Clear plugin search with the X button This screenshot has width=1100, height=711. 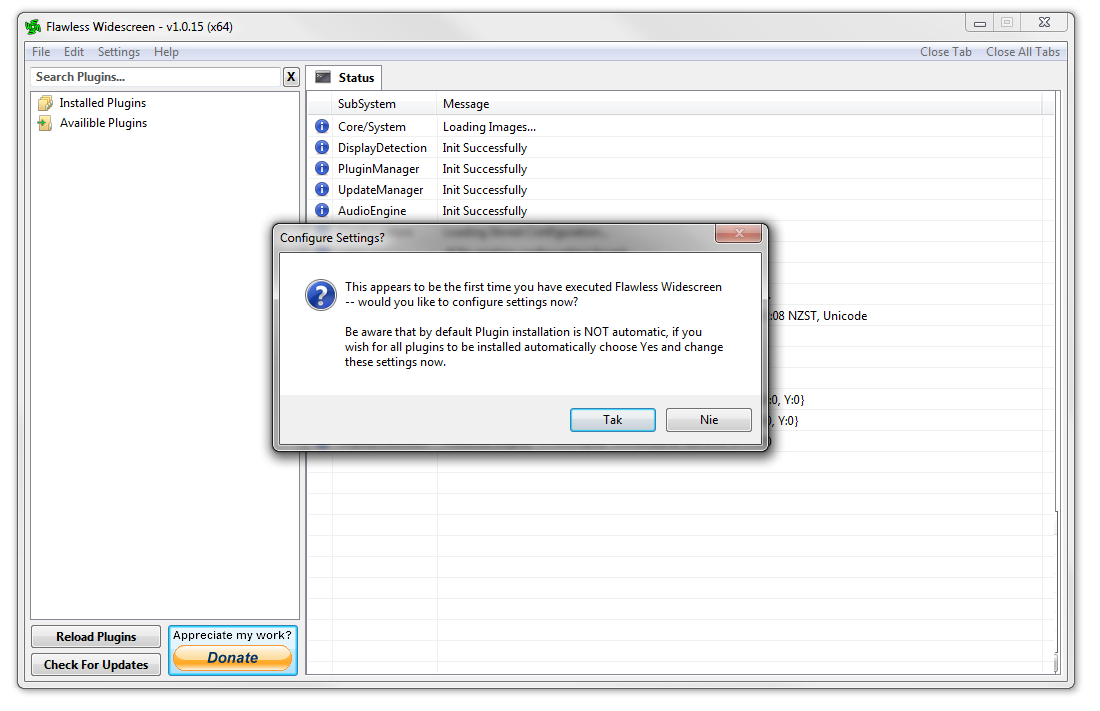pos(291,77)
